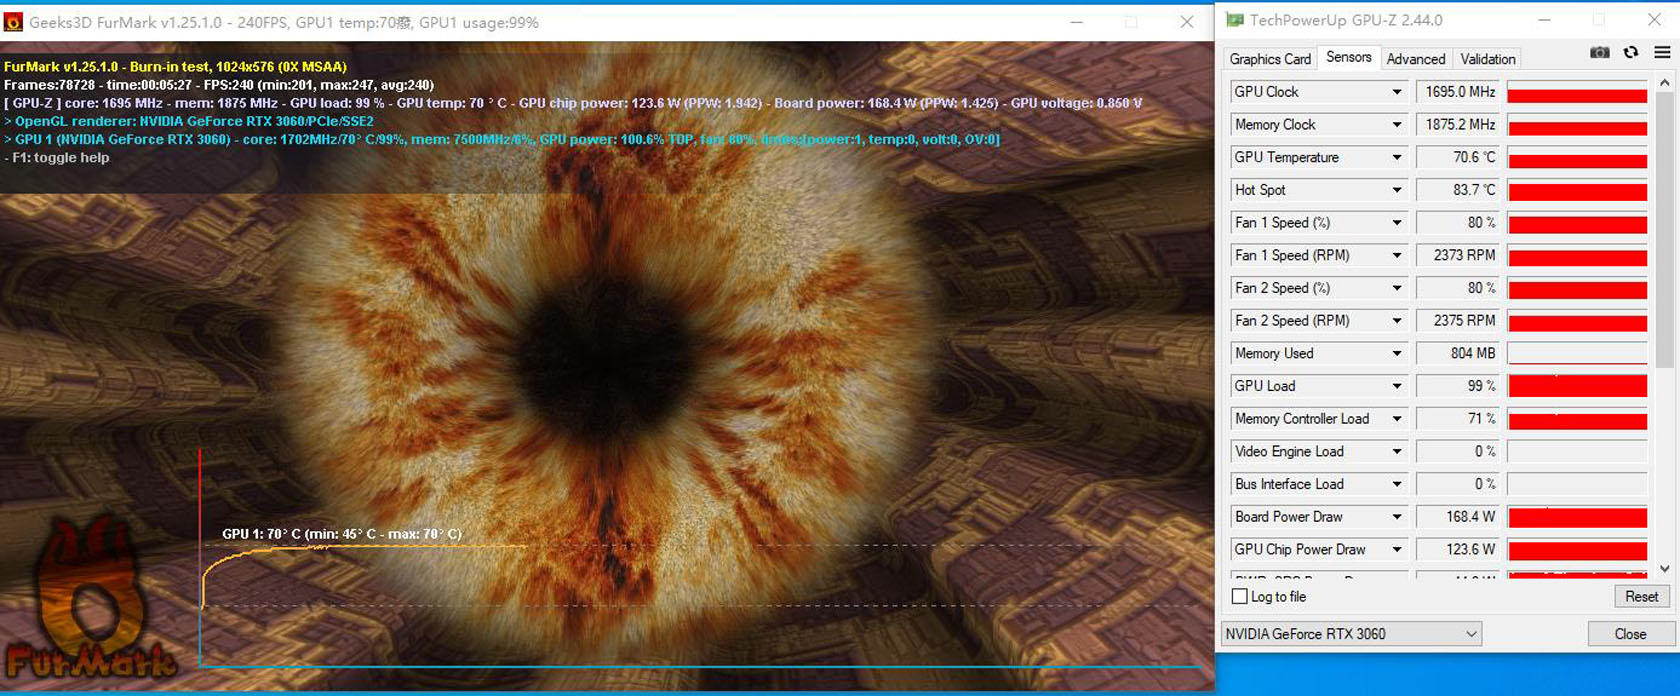This screenshot has height=696, width=1680.
Task: Open the GPU Clock sensor dropdown
Action: 1397,92
